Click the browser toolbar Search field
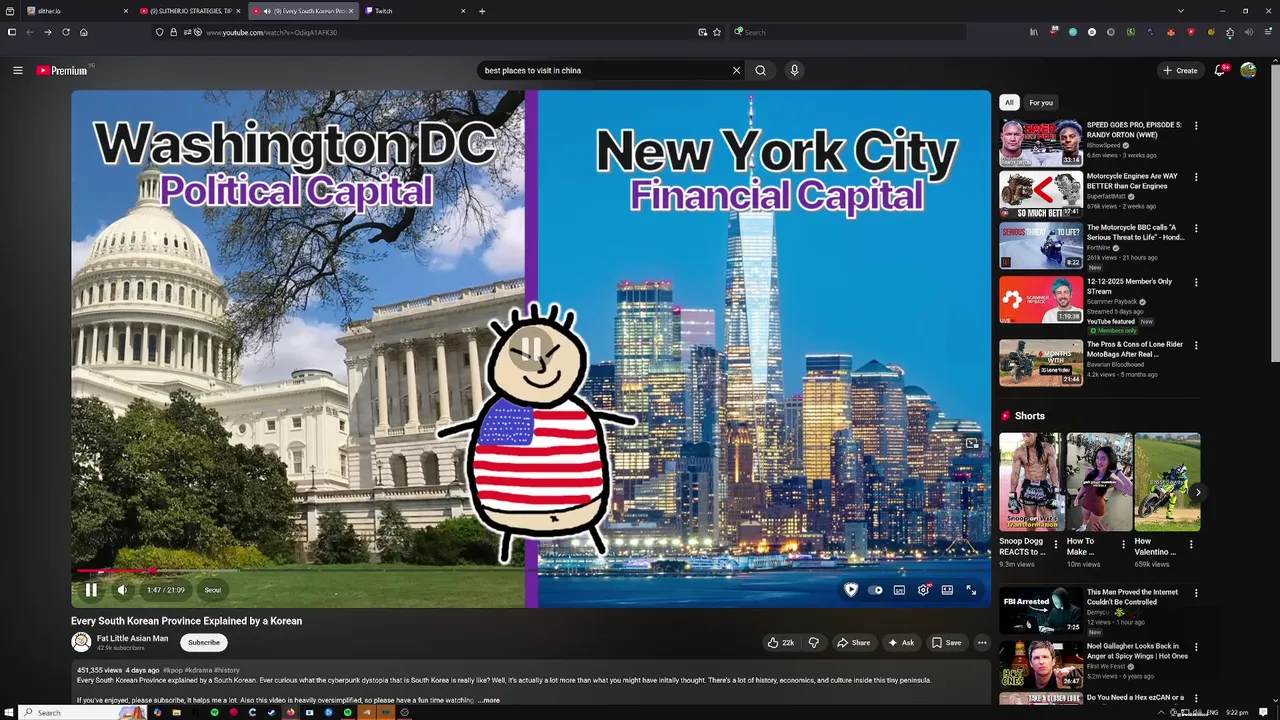This screenshot has width=1280, height=720. click(x=848, y=32)
